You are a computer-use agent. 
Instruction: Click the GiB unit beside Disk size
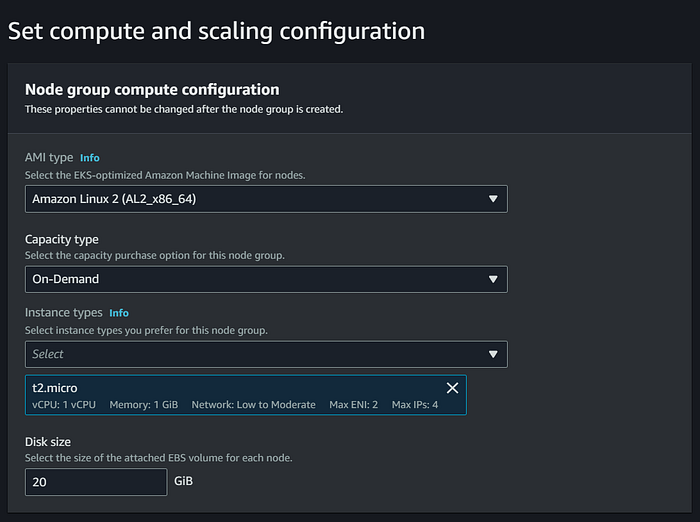pos(183,482)
